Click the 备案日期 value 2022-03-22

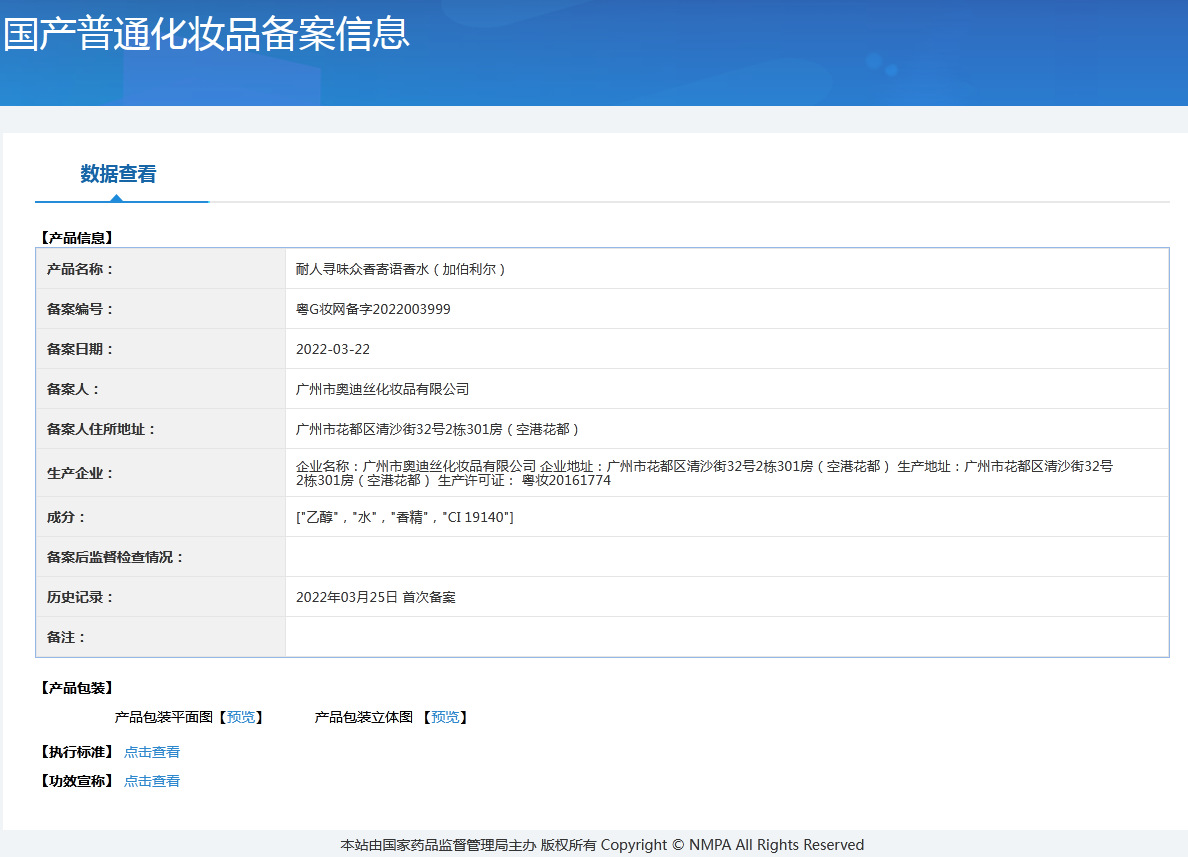[x=332, y=348]
